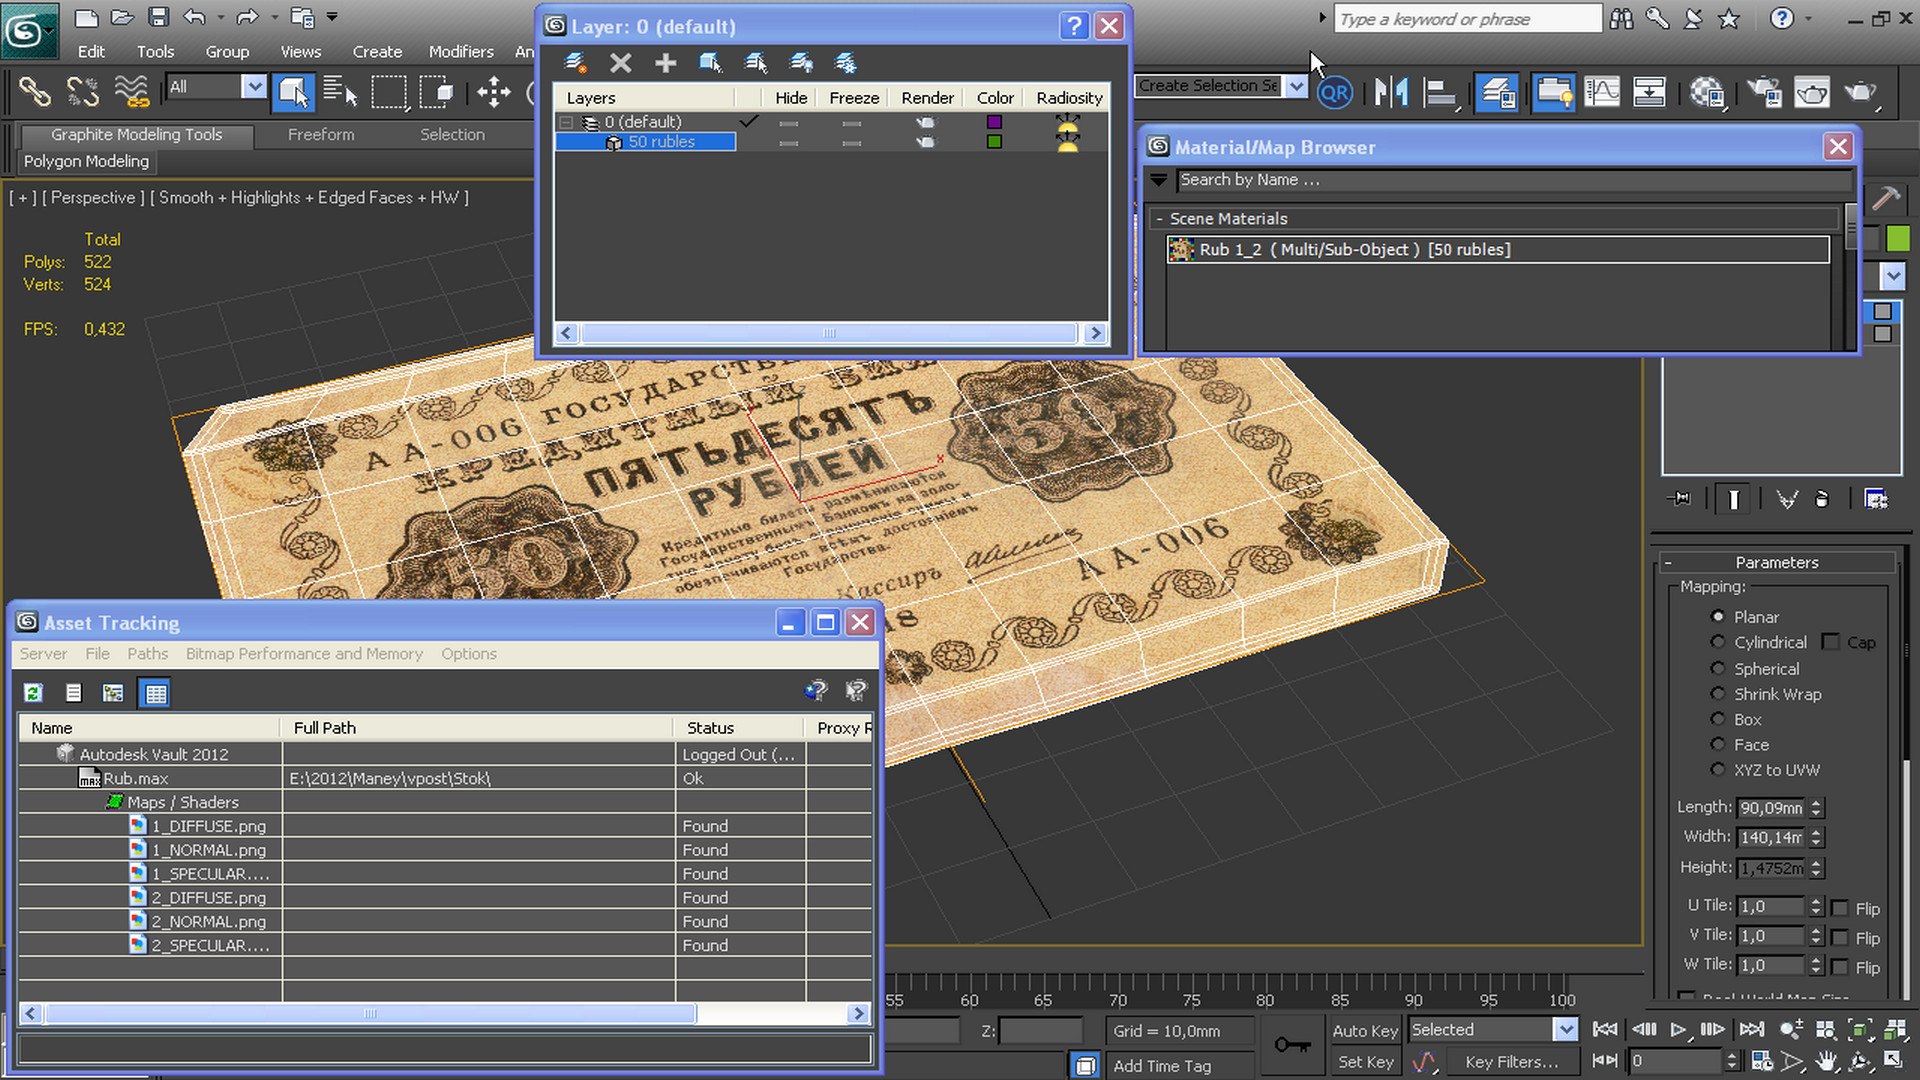Select Spherical mapping radio button

pyautogui.click(x=1718, y=668)
